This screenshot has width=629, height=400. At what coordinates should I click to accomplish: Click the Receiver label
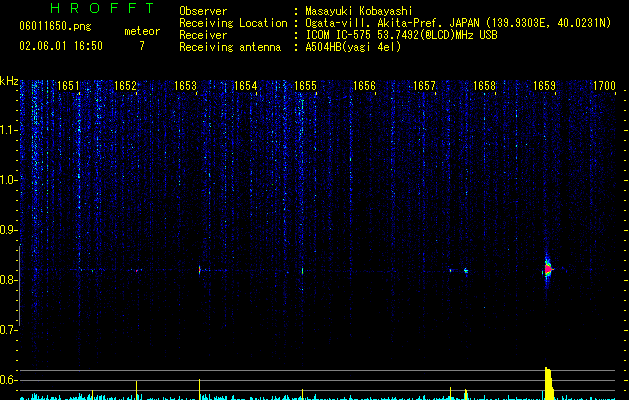click(x=203, y=35)
